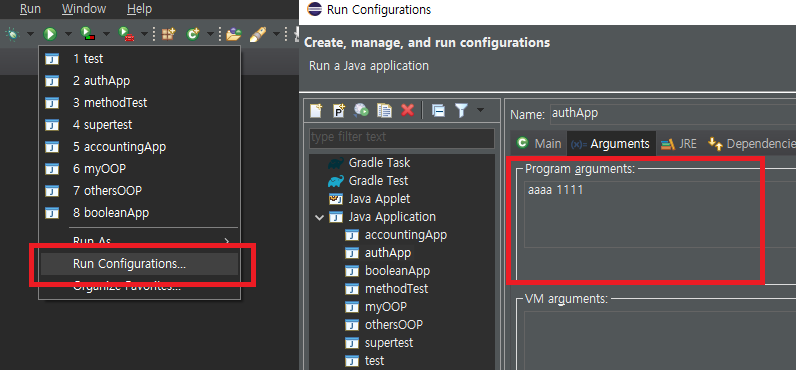Click the VM arguments text area
Image resolution: width=796 pixels, height=370 pixels.
click(x=660, y=340)
